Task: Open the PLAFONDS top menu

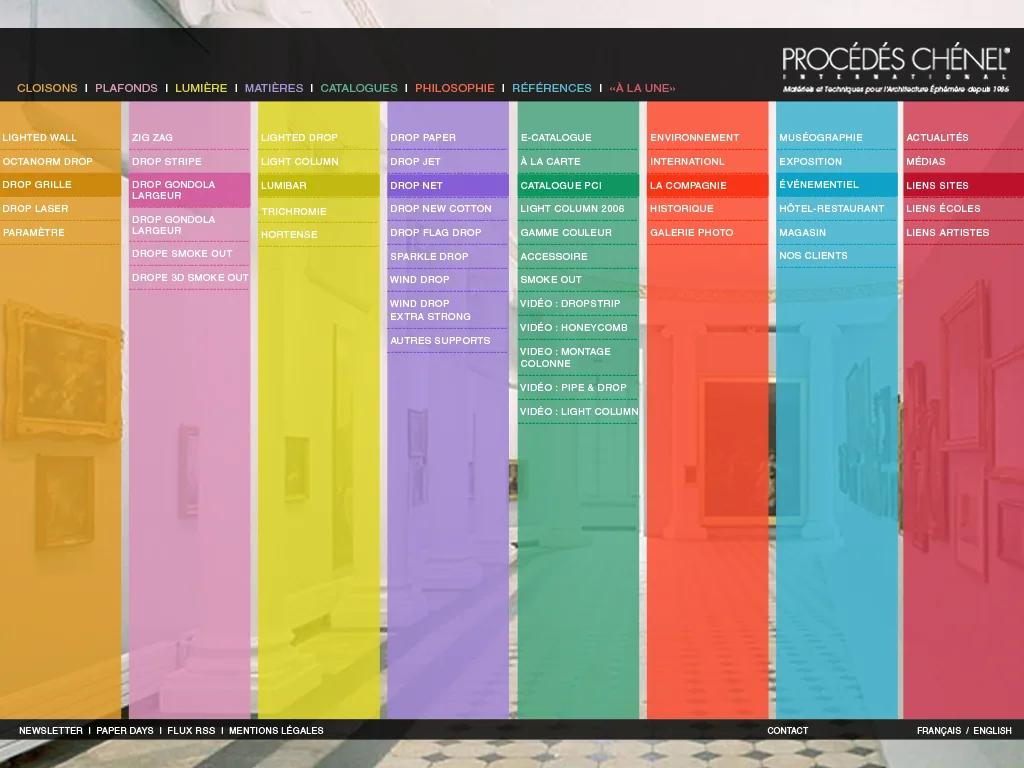Action: [x=126, y=88]
